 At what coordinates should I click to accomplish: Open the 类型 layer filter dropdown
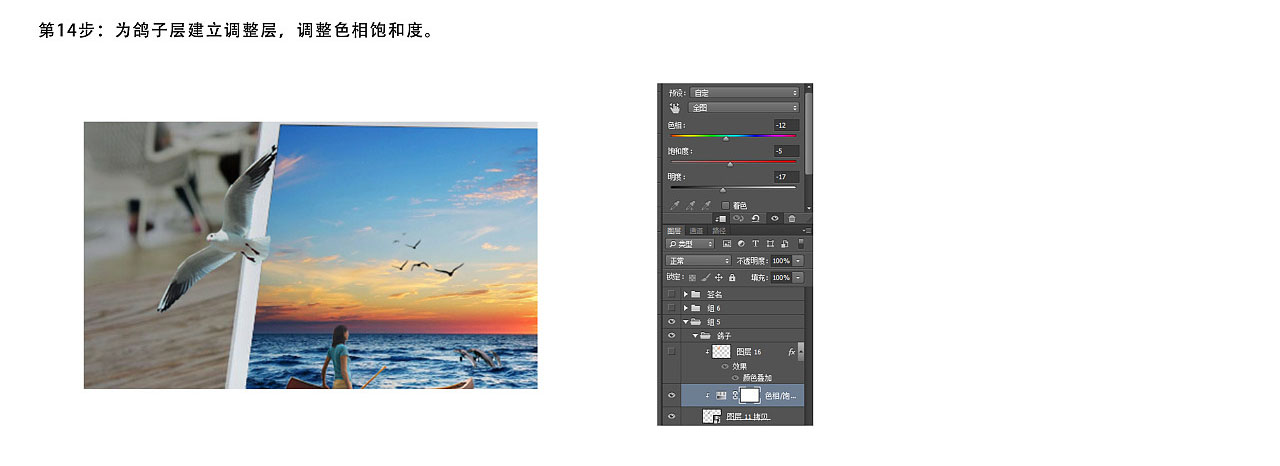(691, 244)
